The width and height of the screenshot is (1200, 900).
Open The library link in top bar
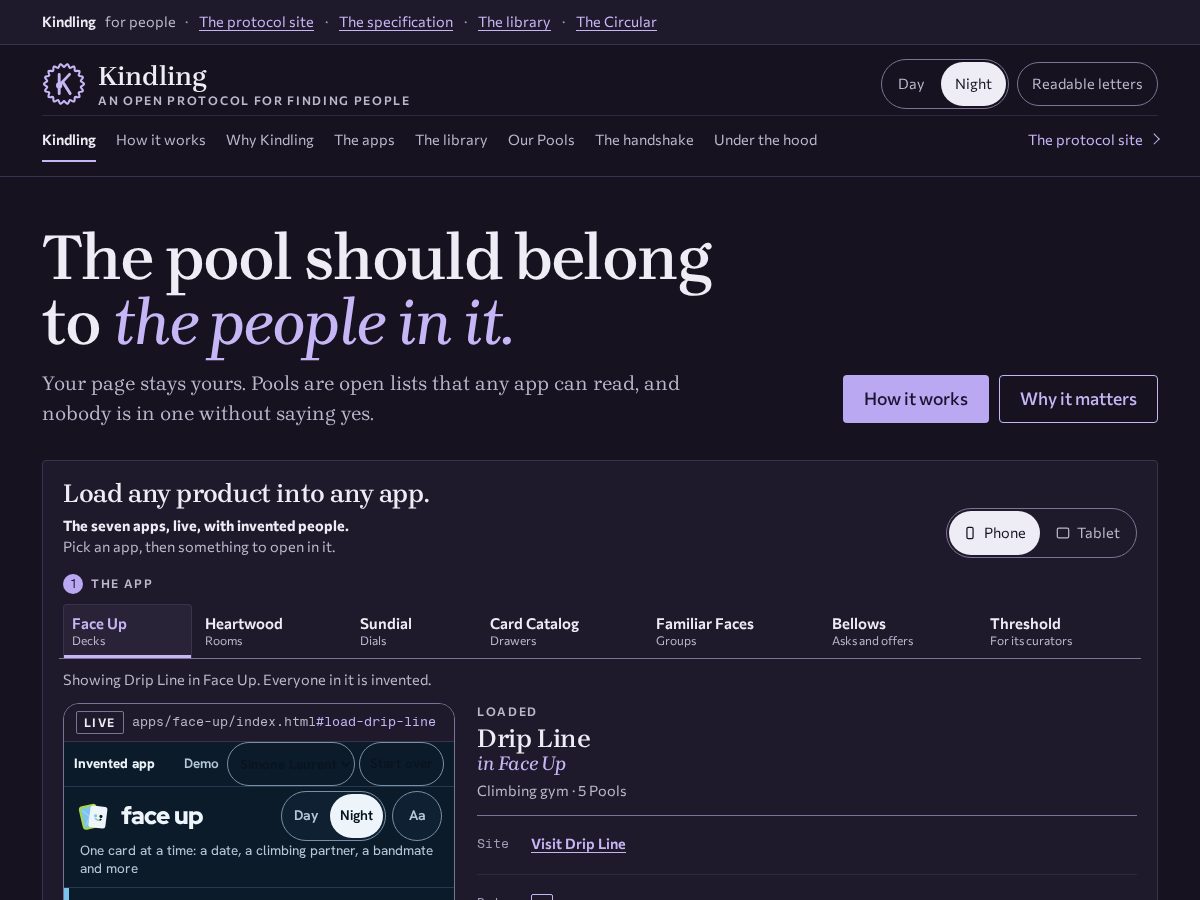pyautogui.click(x=514, y=22)
